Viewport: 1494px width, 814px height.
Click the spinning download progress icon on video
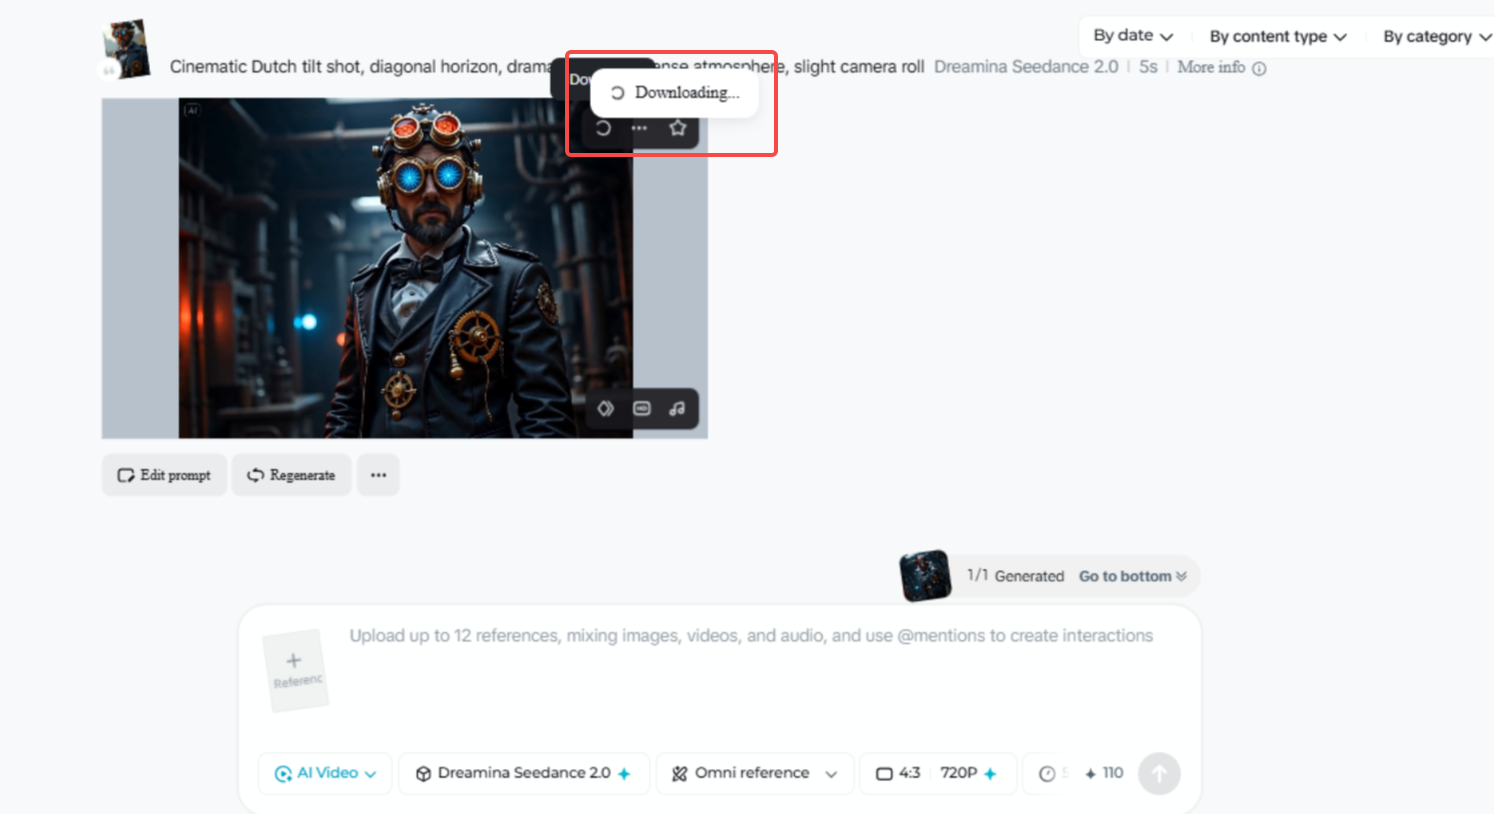pos(603,128)
